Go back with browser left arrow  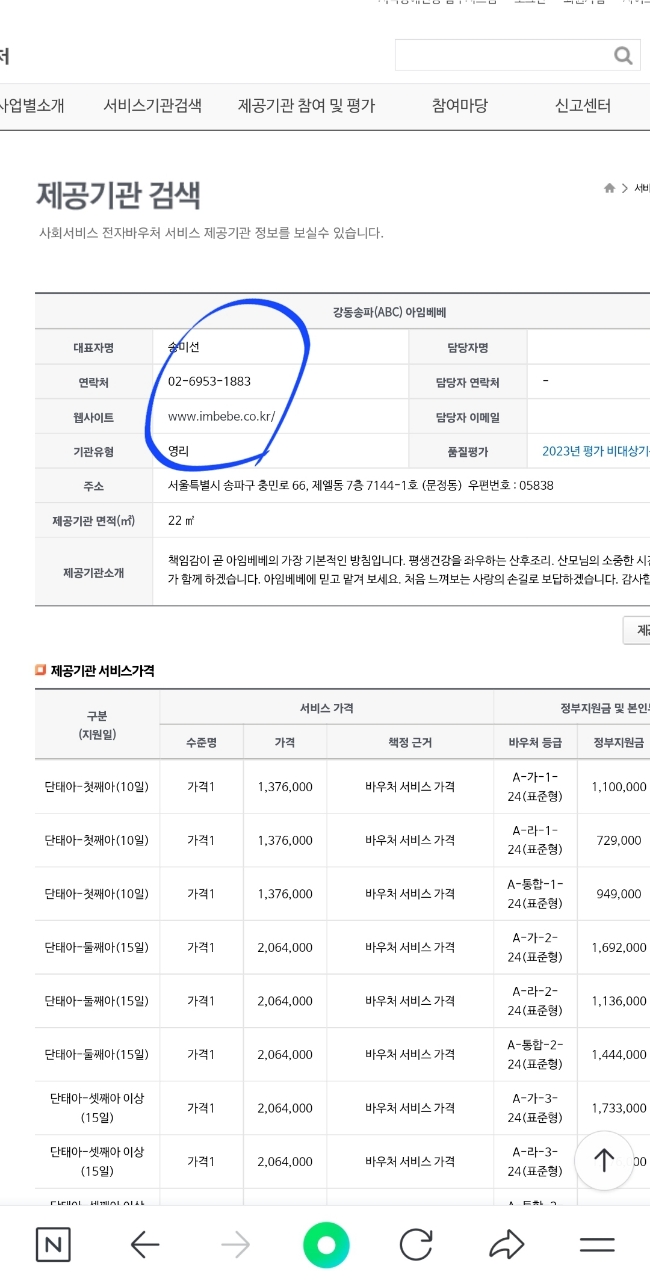pyautogui.click(x=145, y=1244)
